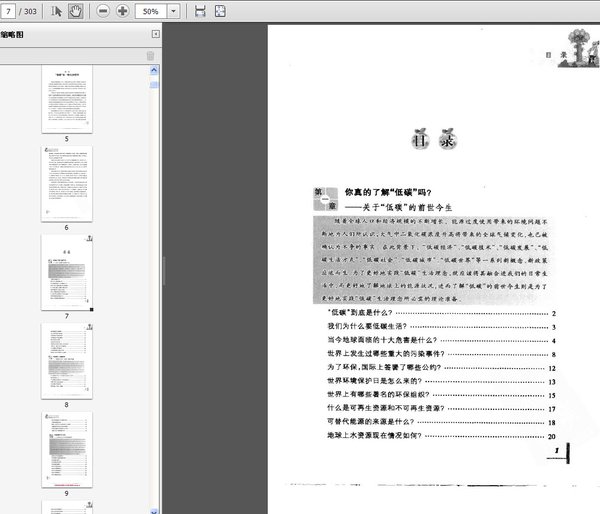Click the 50% zoom value field
The height and width of the screenshot is (514, 600).
[x=151, y=11]
